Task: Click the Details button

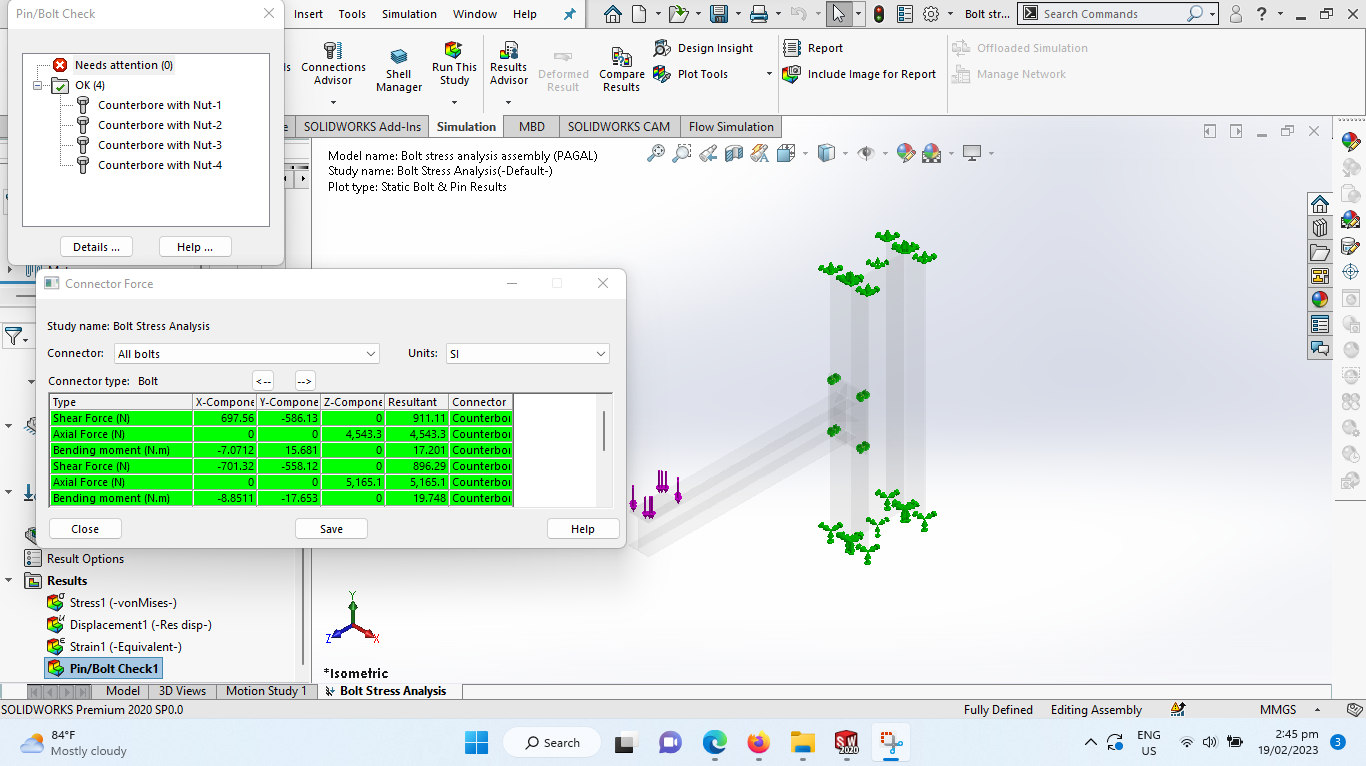Action: tap(96, 247)
